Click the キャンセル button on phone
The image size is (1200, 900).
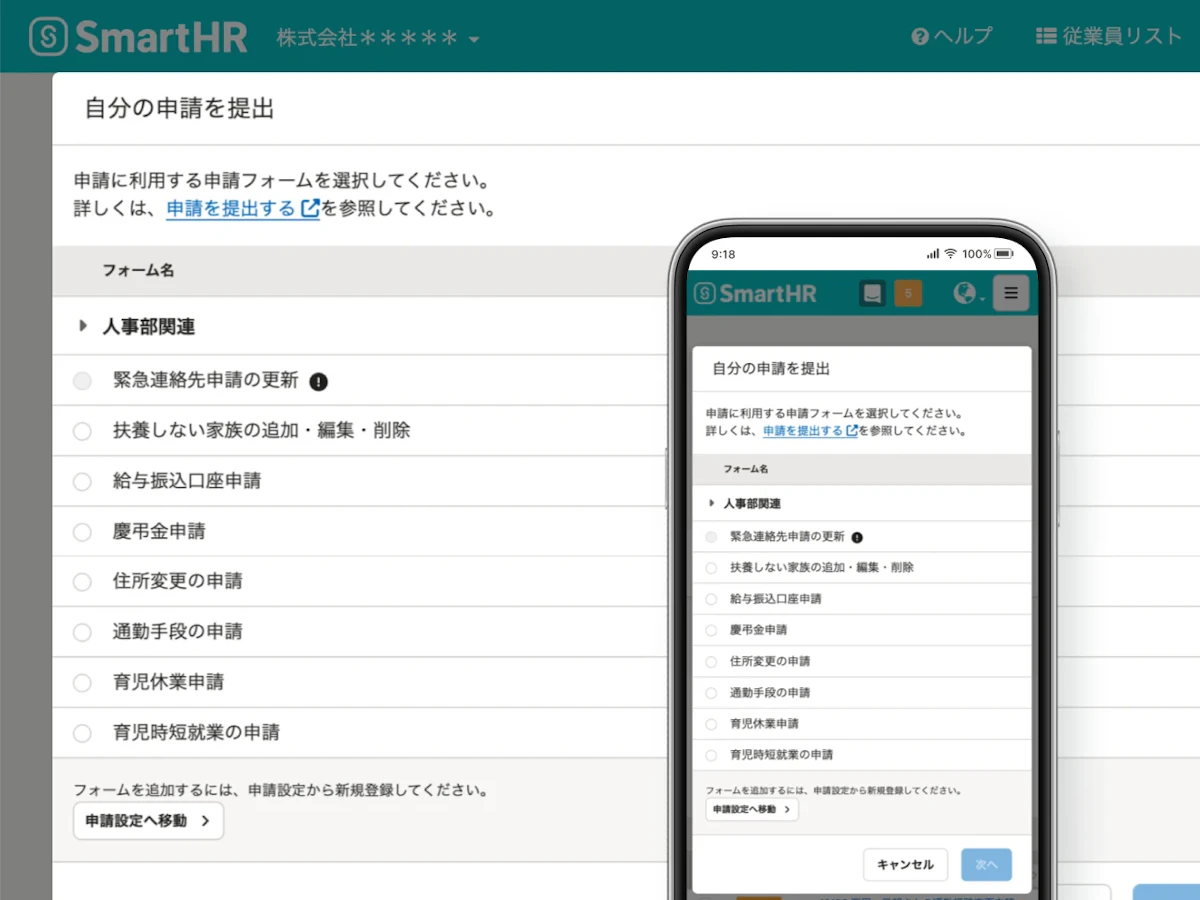[905, 865]
